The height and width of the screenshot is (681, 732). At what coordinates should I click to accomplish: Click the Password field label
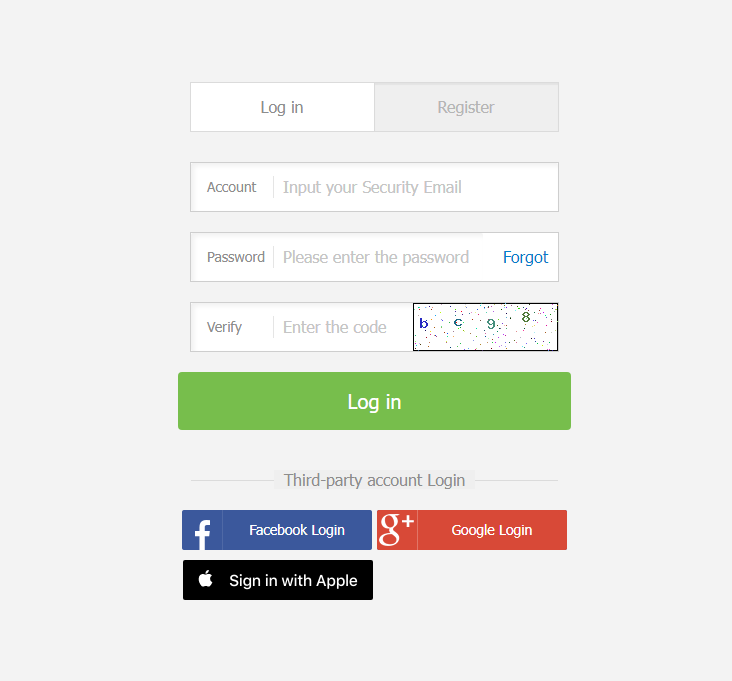[236, 257]
